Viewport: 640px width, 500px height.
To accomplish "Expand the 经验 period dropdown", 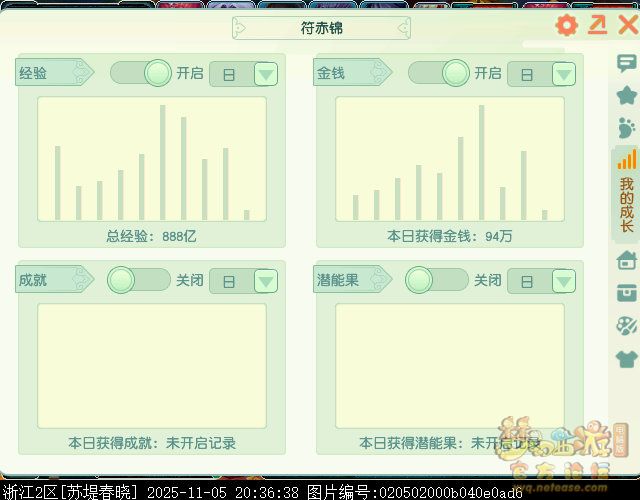I will point(265,75).
